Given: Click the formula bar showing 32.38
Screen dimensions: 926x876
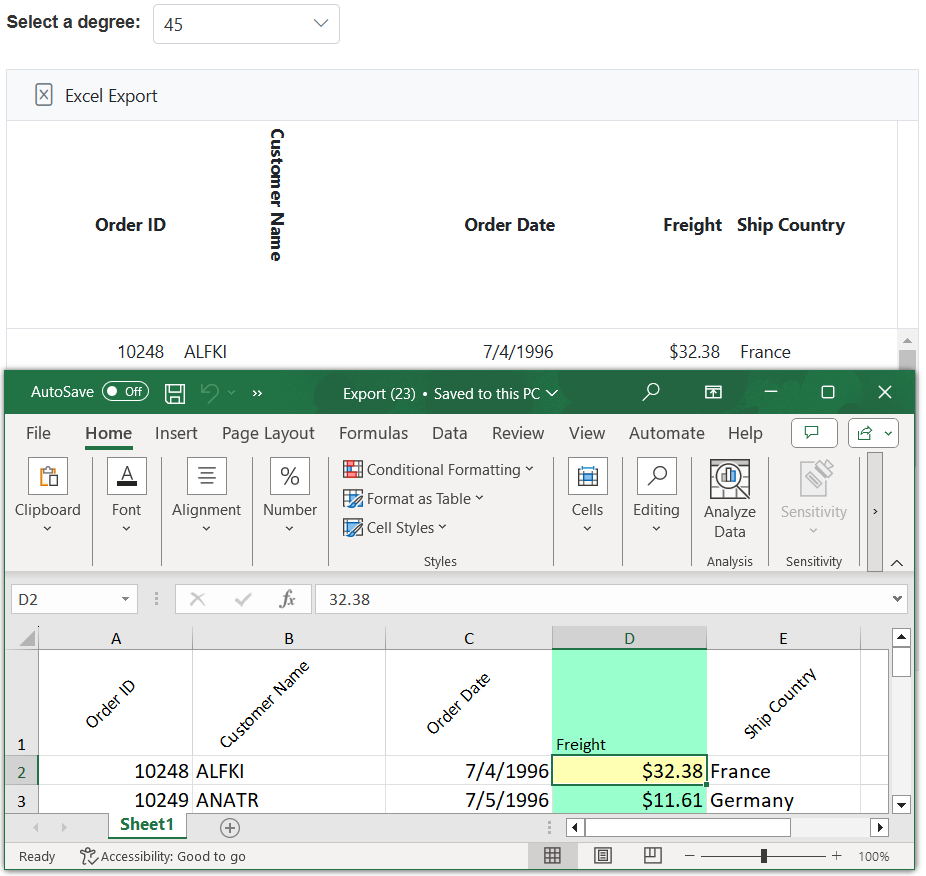Looking at the screenshot, I should (600, 599).
